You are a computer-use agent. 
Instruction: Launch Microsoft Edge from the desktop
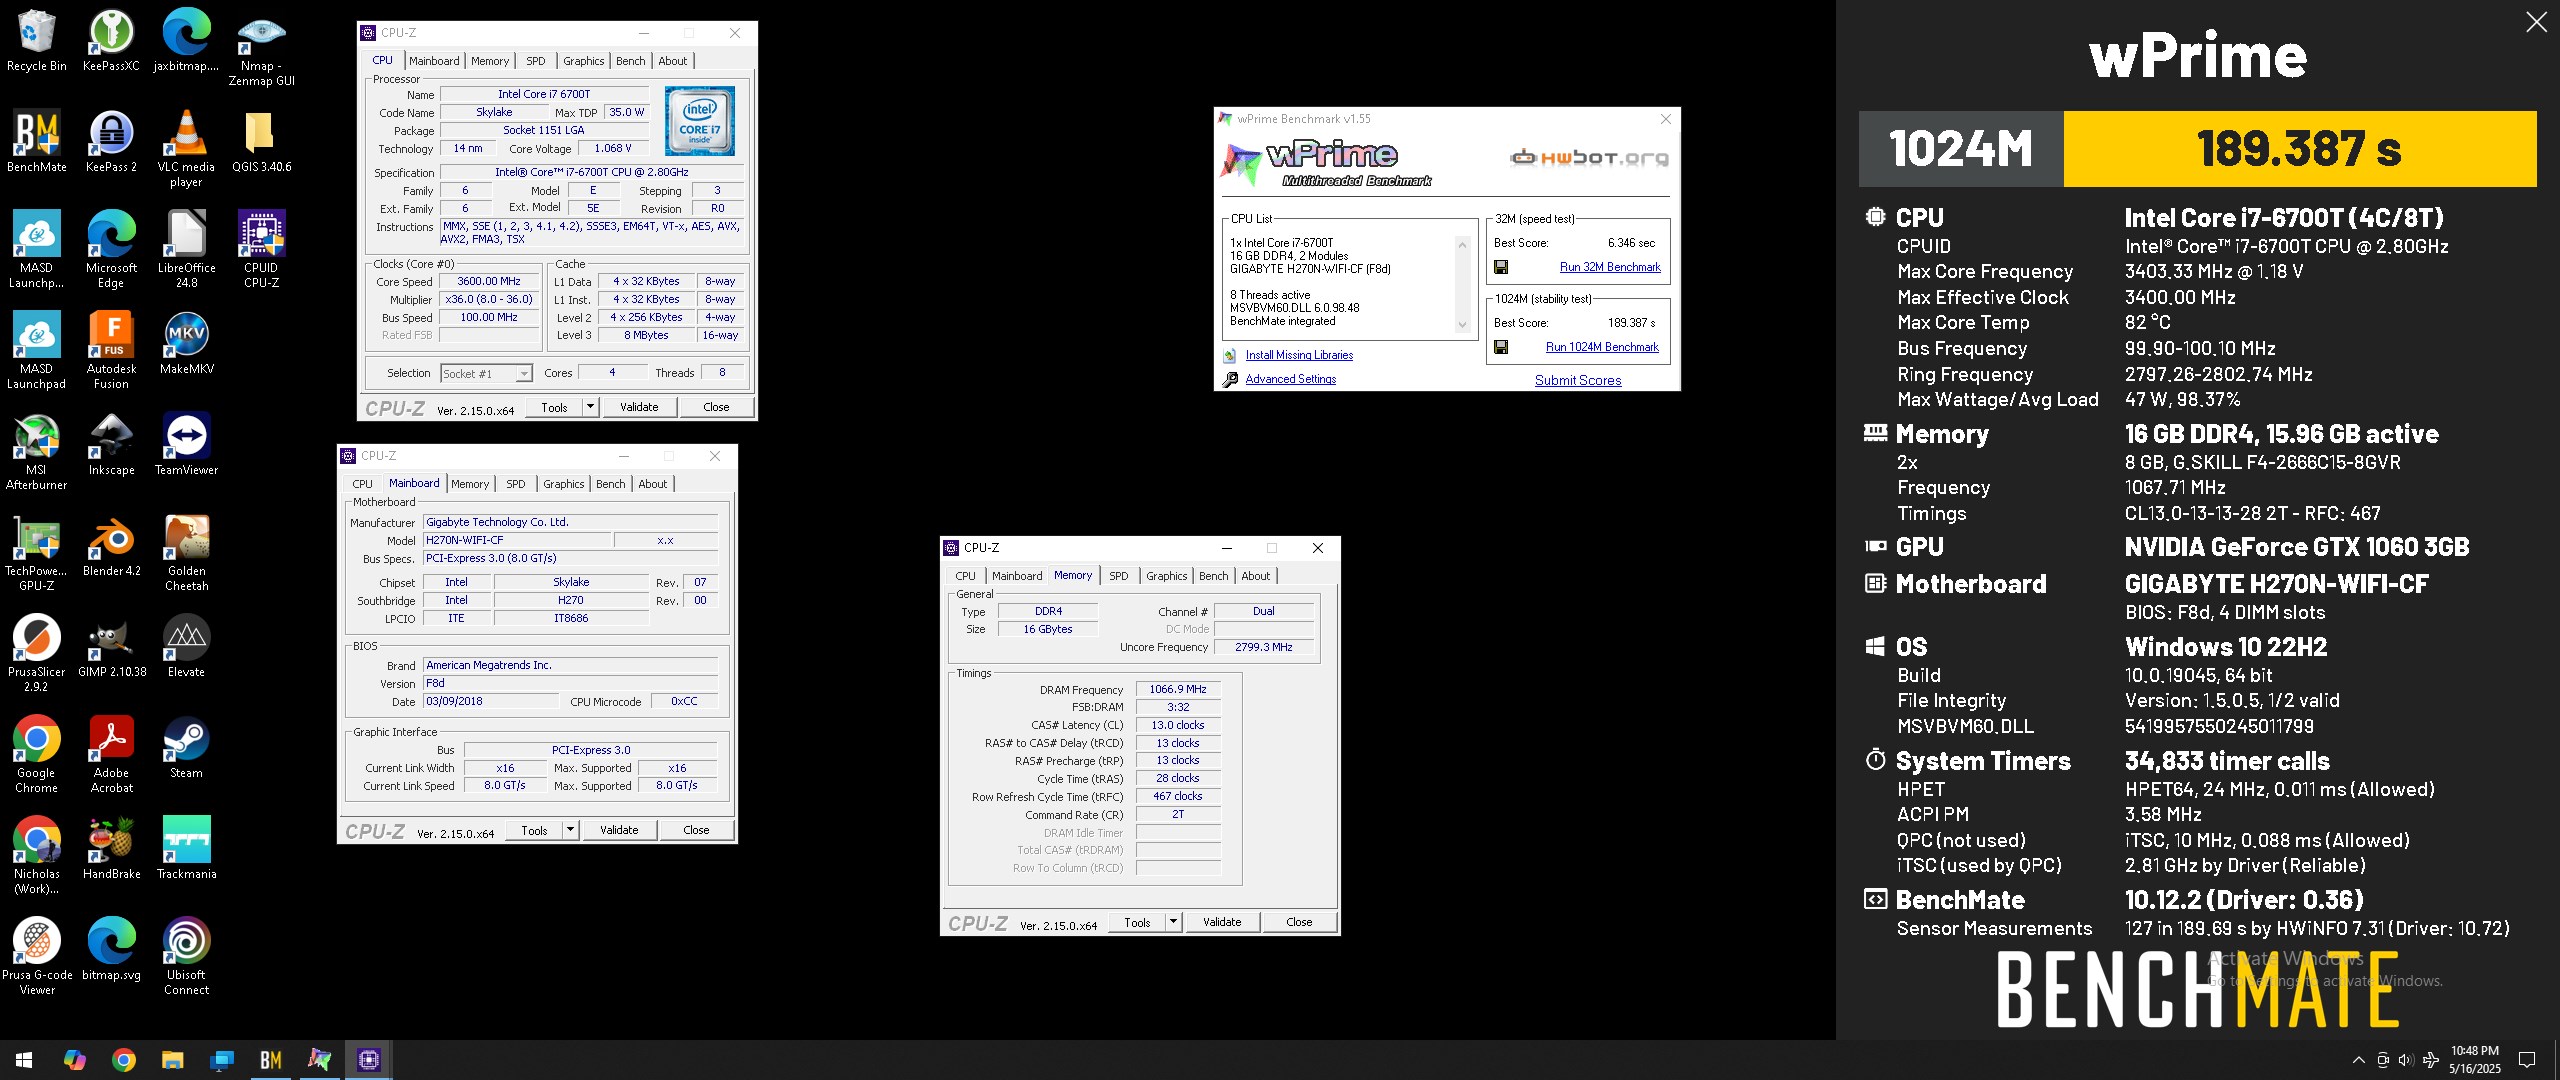coord(111,249)
